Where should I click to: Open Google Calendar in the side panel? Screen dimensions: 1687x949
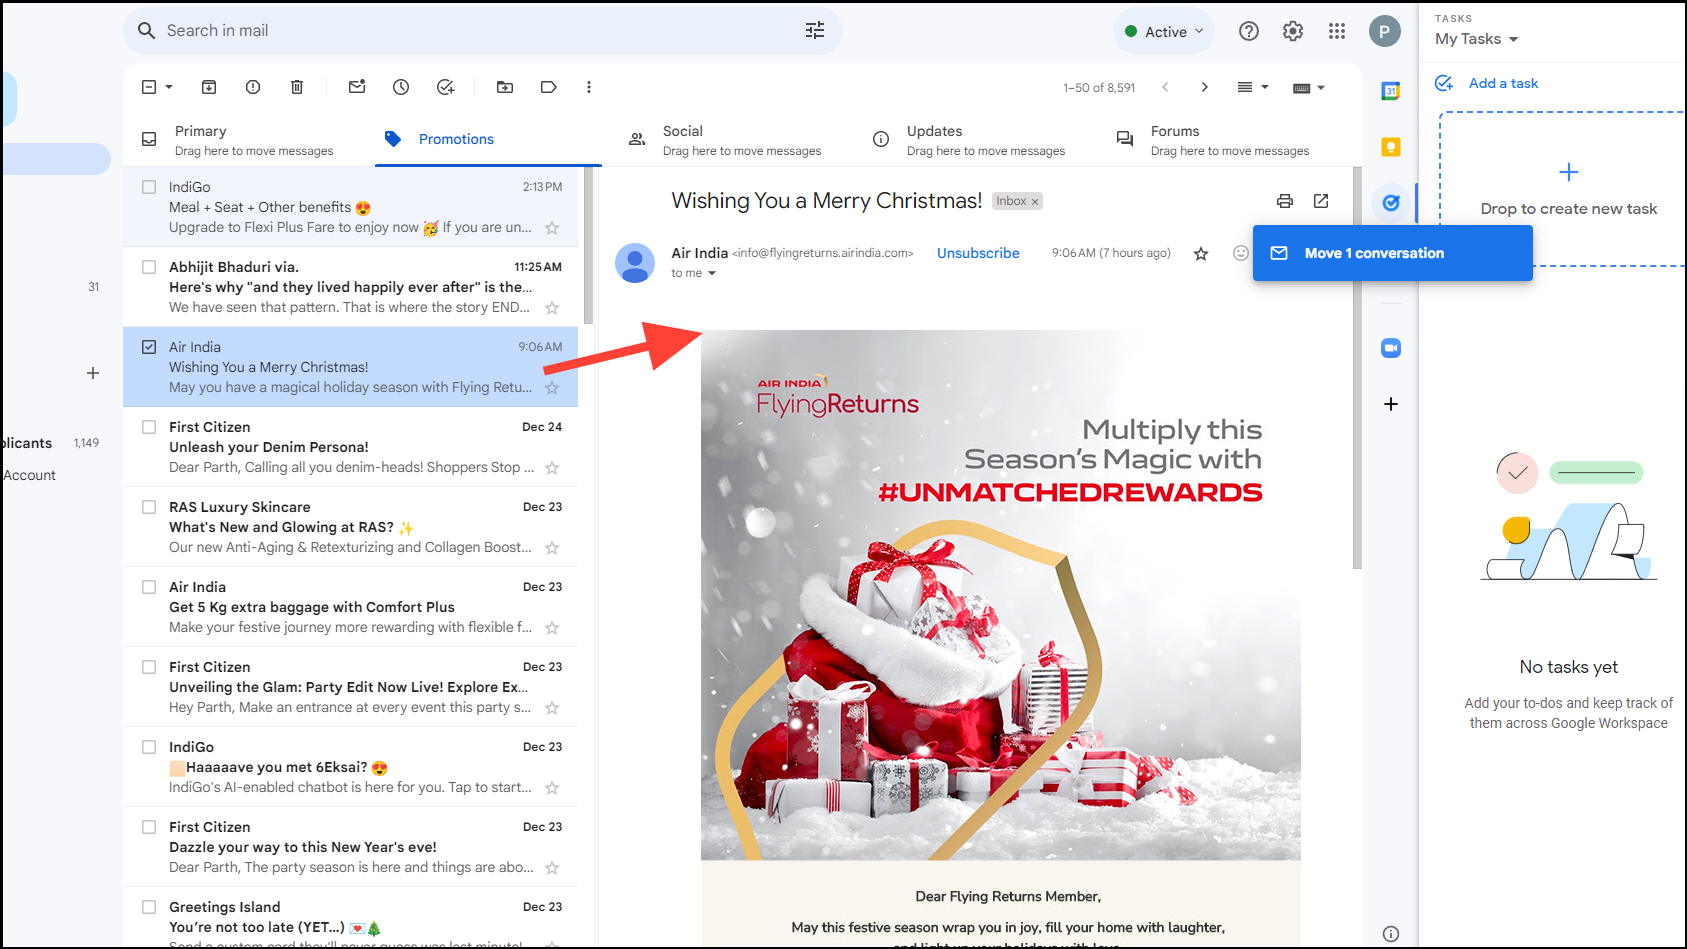coord(1391,91)
